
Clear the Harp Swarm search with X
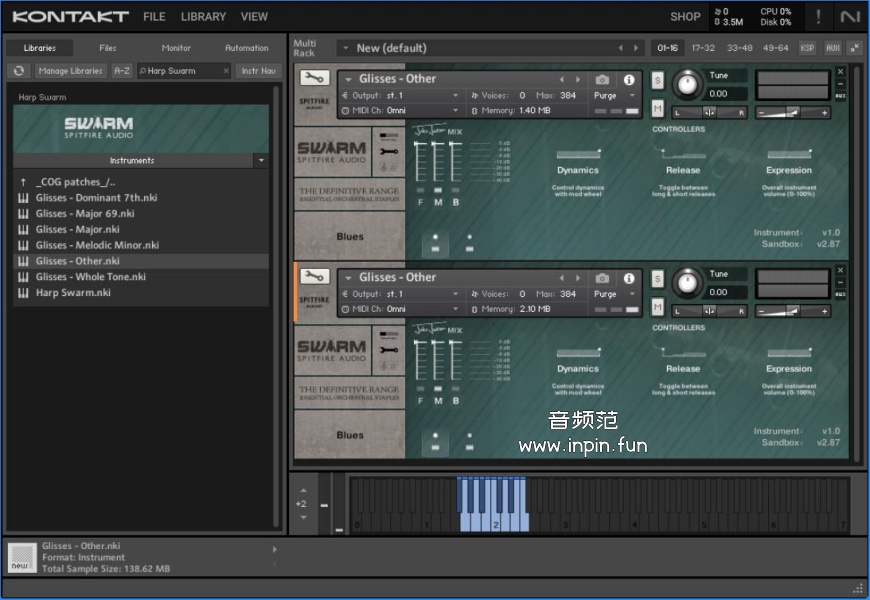226,71
